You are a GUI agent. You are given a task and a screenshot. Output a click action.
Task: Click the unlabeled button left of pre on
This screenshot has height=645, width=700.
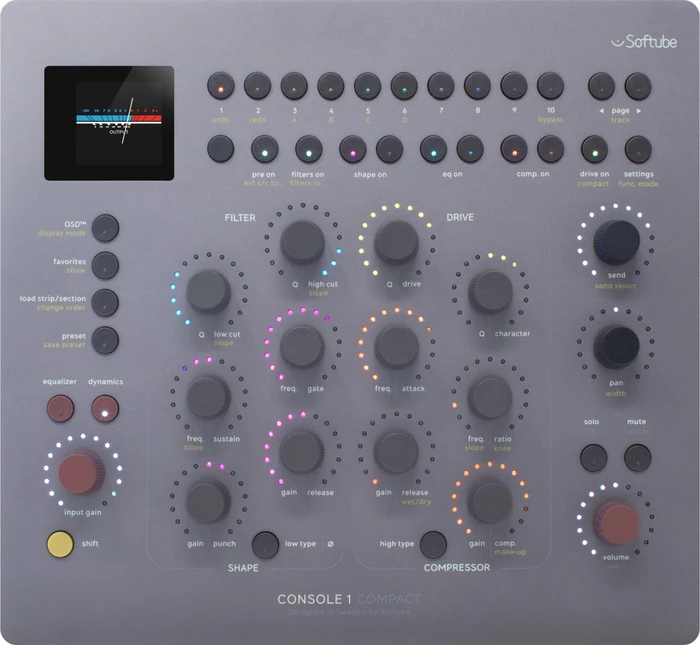(221, 150)
